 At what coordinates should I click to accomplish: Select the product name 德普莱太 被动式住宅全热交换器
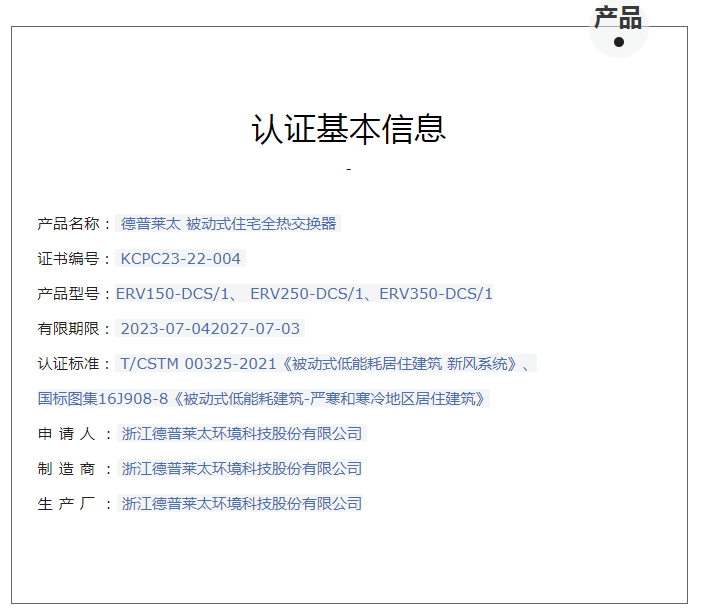pyautogui.click(x=228, y=223)
